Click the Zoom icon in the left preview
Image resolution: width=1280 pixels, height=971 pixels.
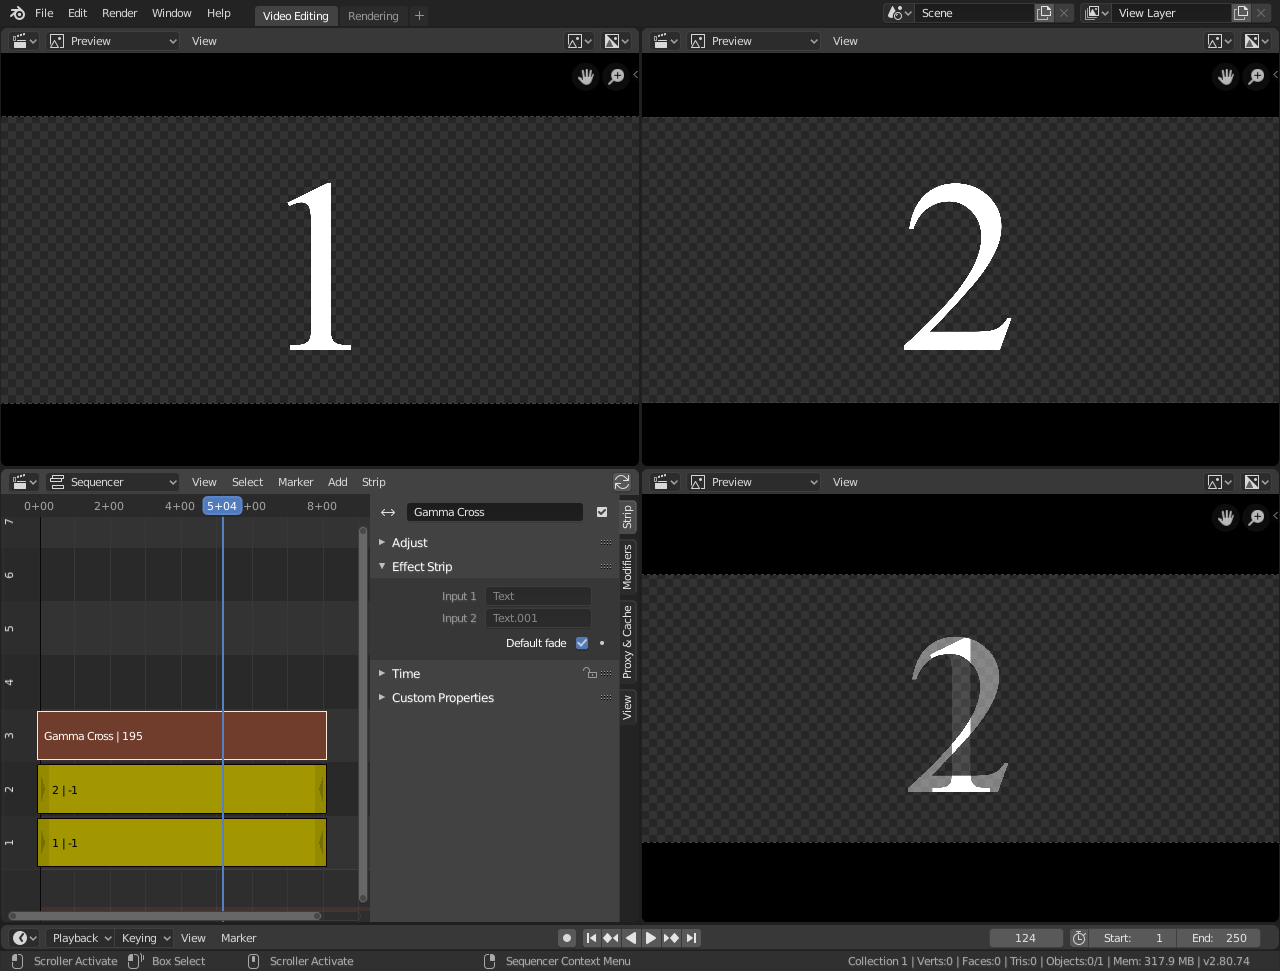[616, 76]
